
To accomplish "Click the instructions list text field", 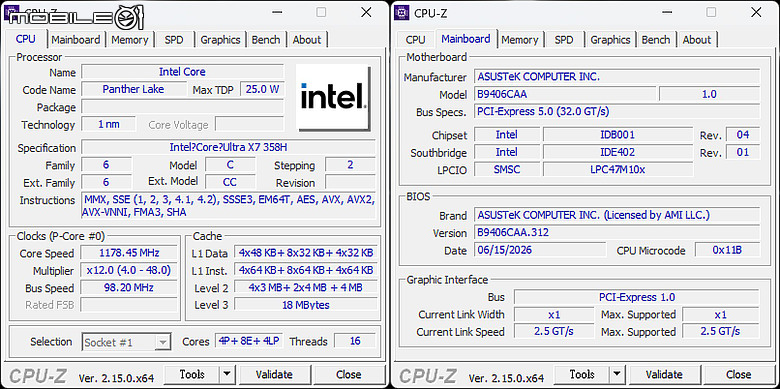I will point(228,205).
